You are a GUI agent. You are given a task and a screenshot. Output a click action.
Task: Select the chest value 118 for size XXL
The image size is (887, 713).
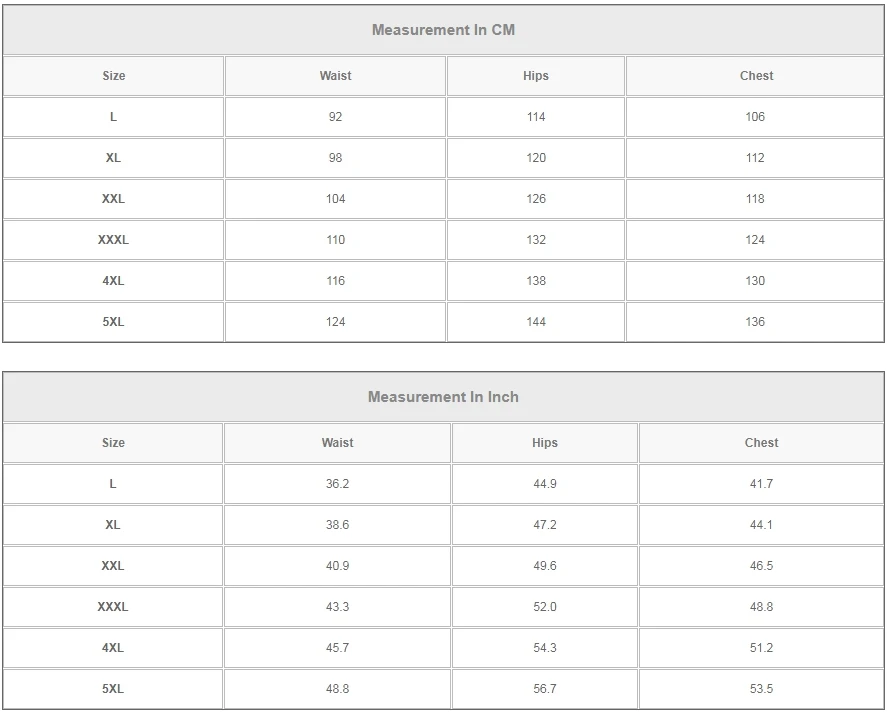[x=755, y=199]
